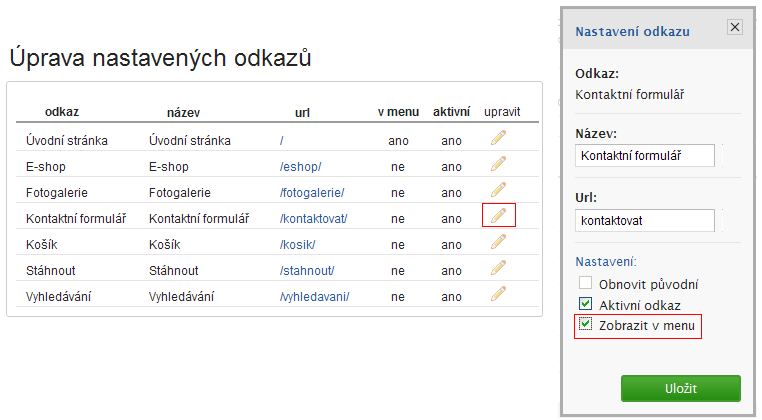The height and width of the screenshot is (420, 762).
Task: Toggle the Aktivní odkaz checkbox
Action: pyautogui.click(x=587, y=304)
